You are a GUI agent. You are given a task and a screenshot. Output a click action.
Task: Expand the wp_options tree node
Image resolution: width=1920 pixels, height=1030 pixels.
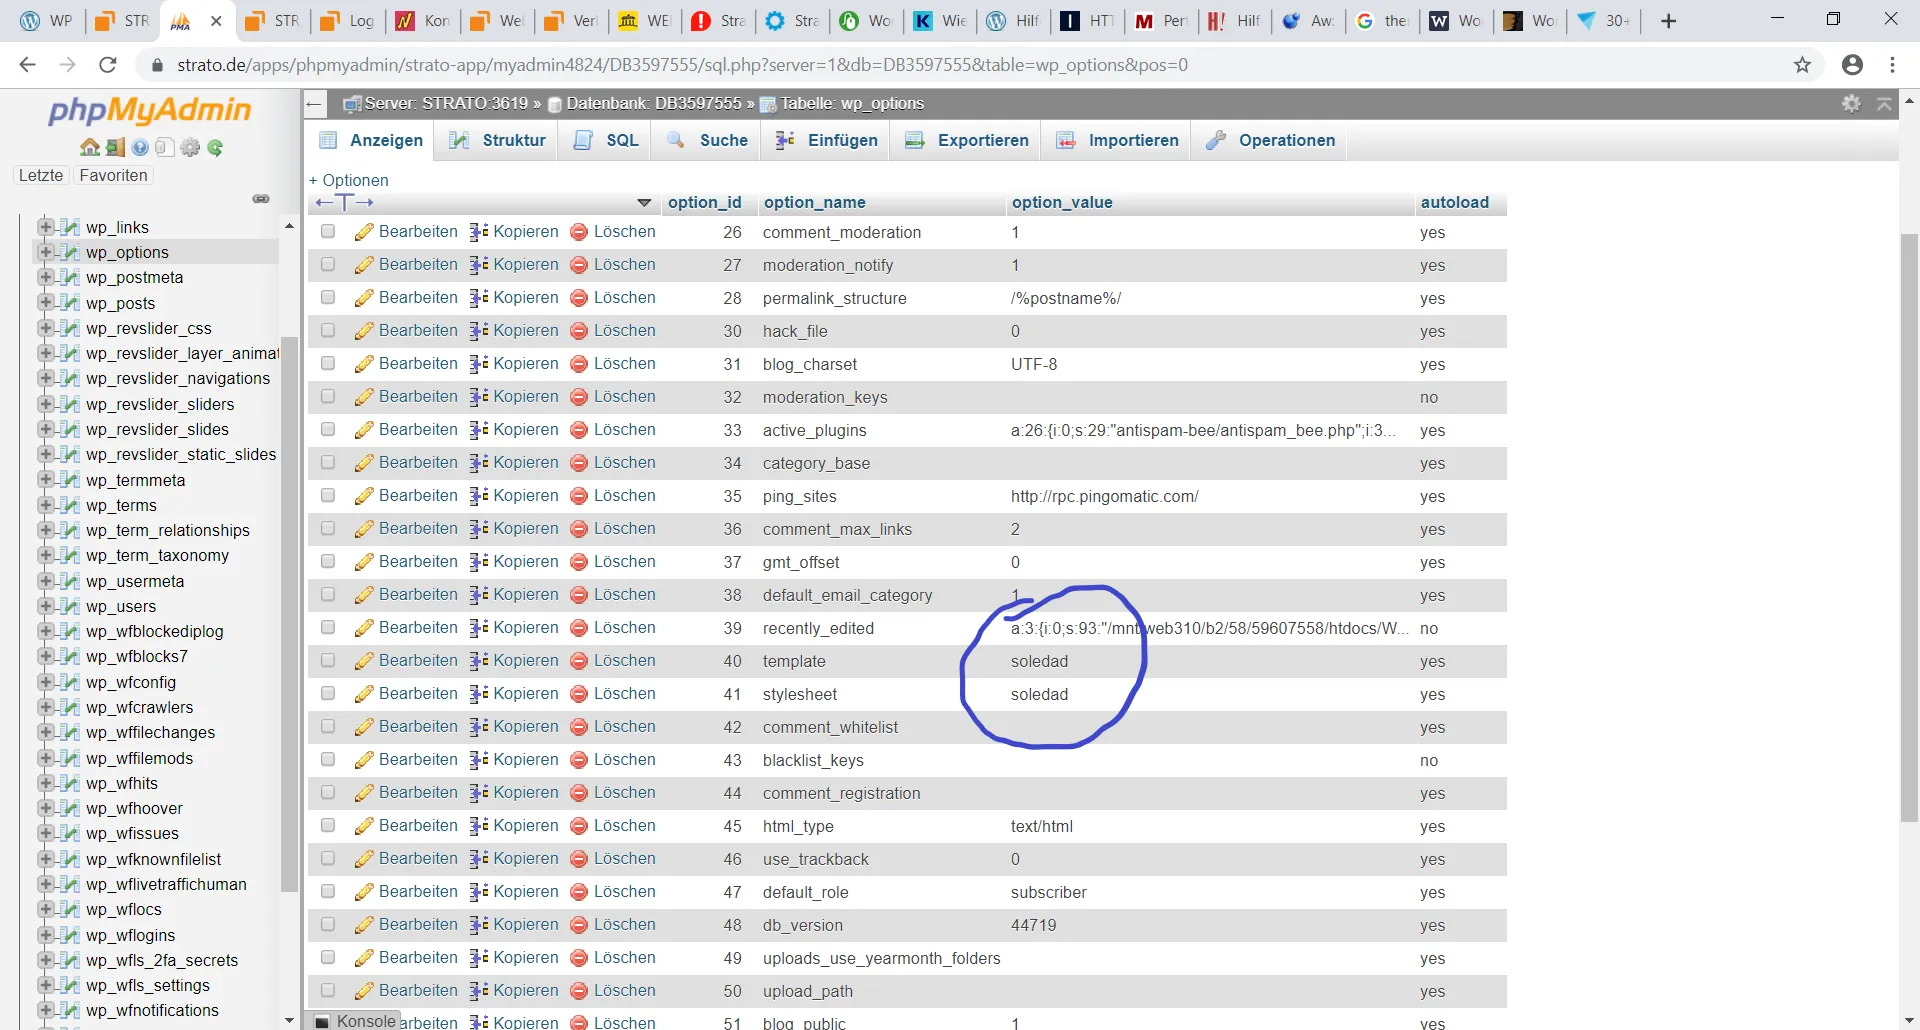(x=45, y=252)
